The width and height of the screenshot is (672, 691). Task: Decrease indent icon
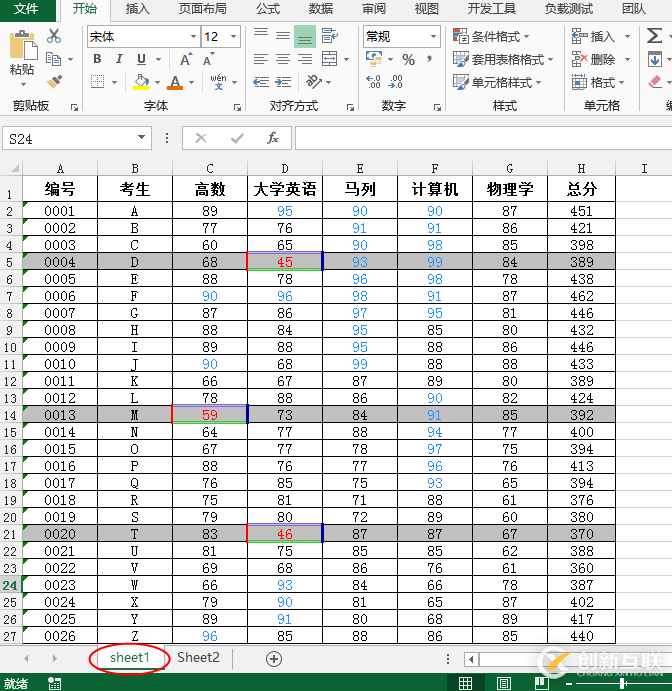261,82
